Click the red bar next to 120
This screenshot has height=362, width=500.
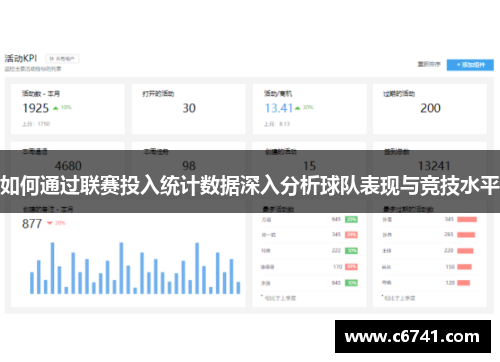pos(464,283)
